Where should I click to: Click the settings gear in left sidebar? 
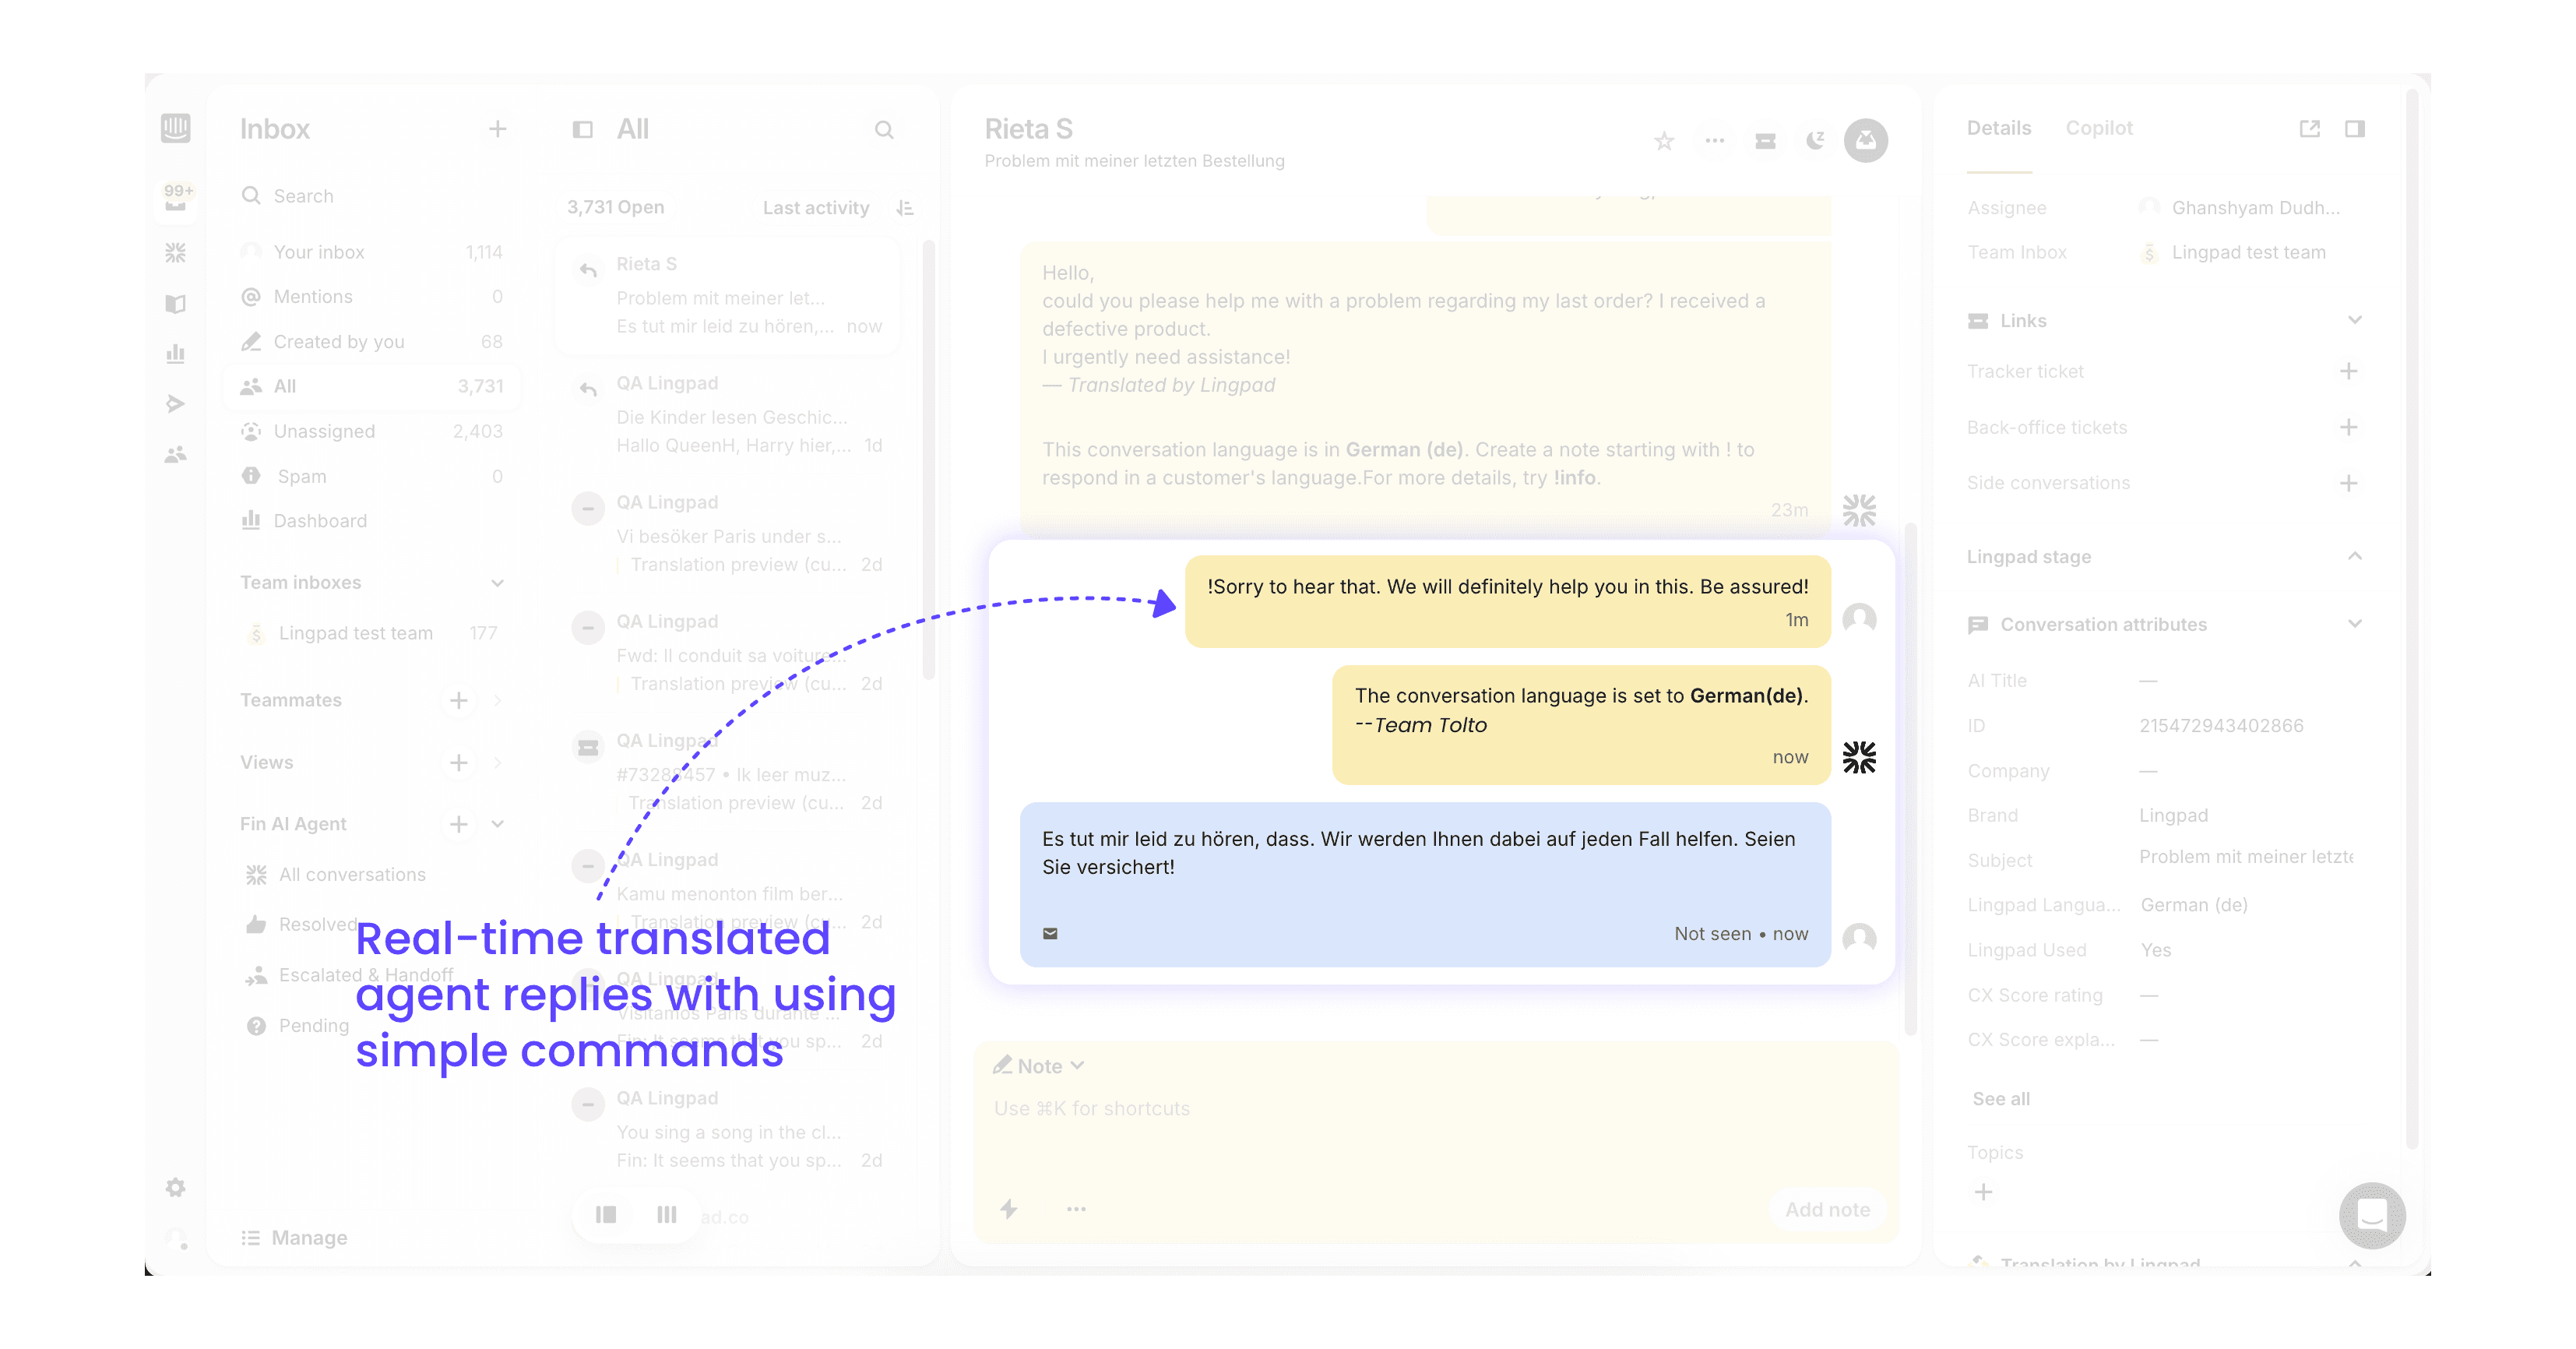(176, 1187)
